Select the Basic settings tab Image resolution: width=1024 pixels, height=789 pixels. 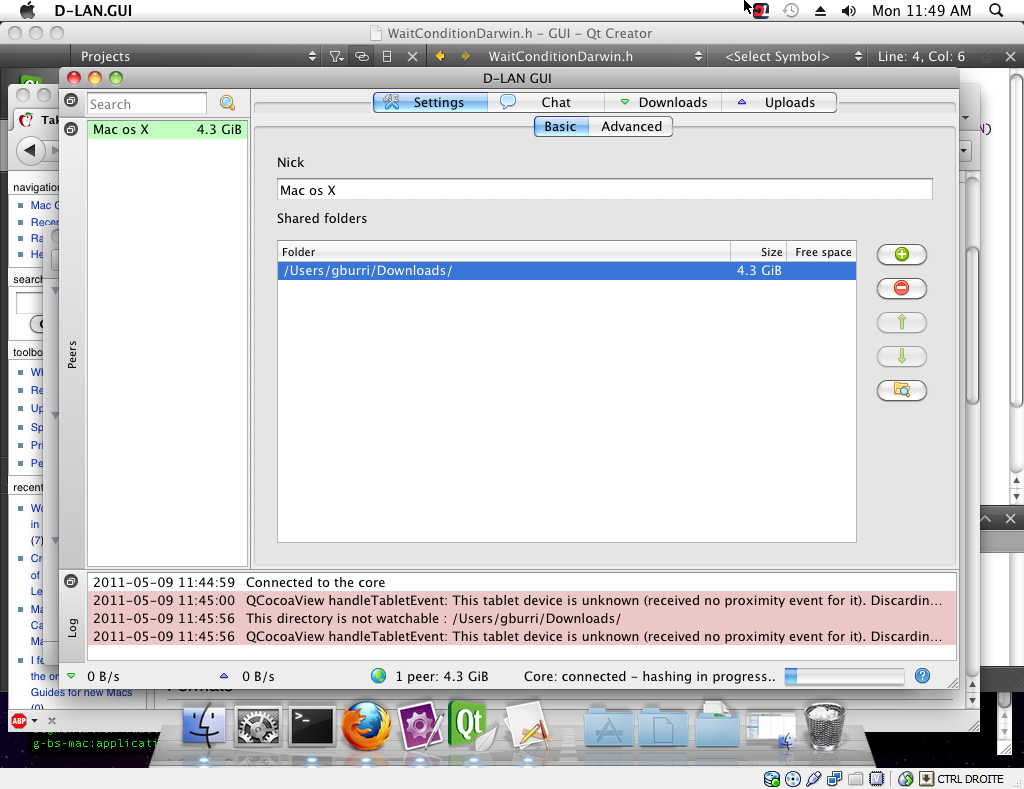tap(561, 126)
